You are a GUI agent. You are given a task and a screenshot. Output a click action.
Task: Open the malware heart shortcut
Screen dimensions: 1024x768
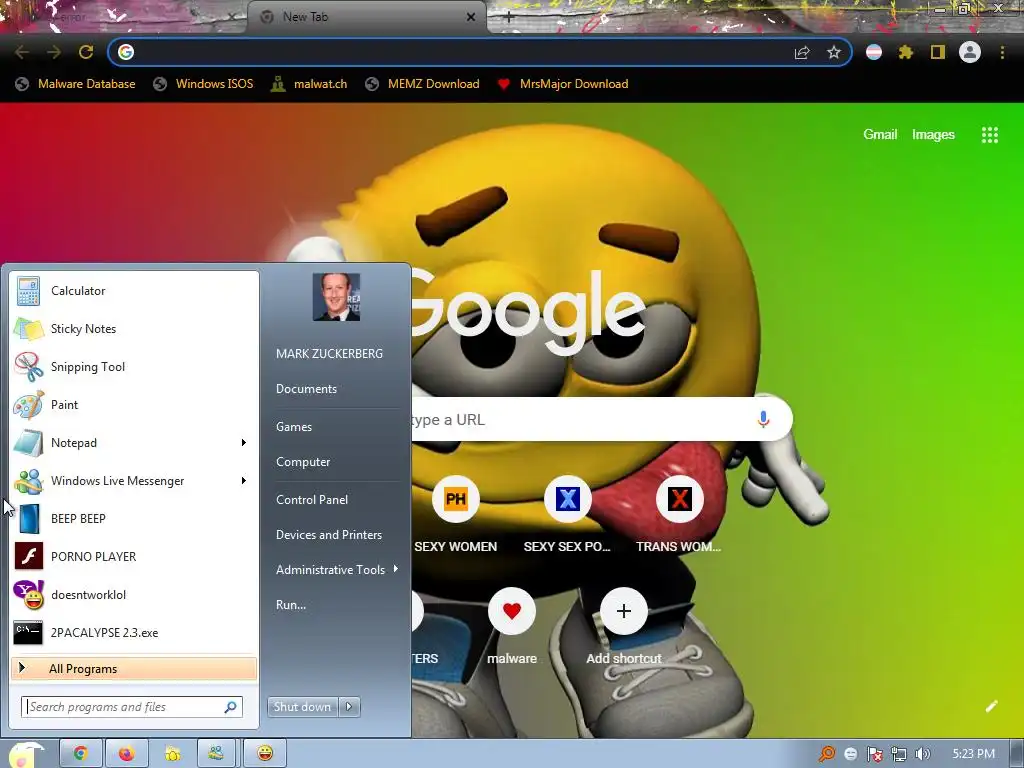(x=511, y=611)
